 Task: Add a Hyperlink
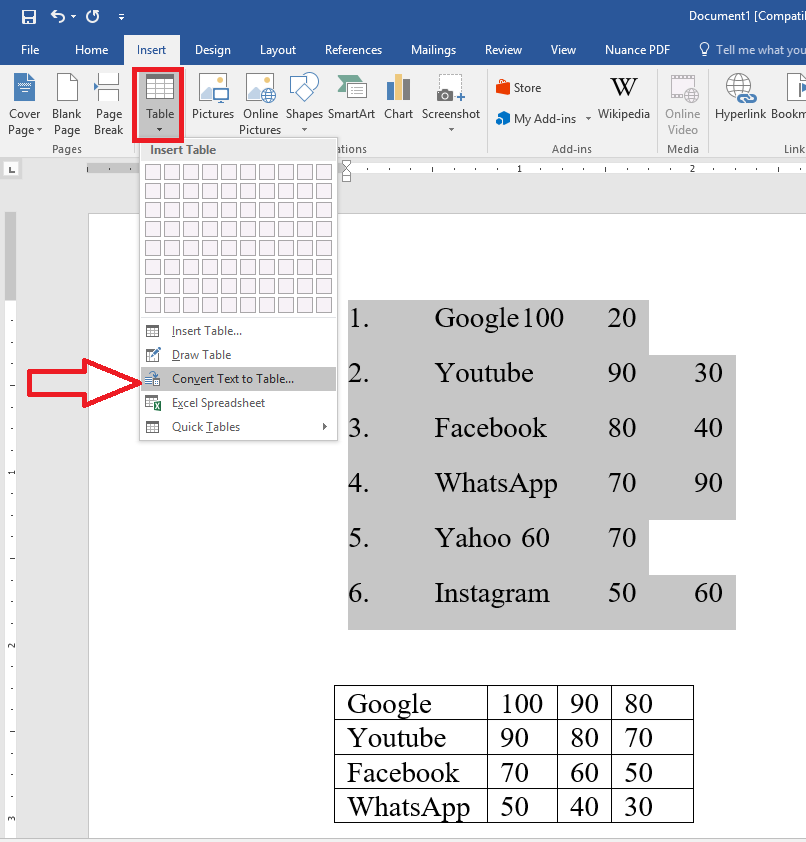point(740,100)
